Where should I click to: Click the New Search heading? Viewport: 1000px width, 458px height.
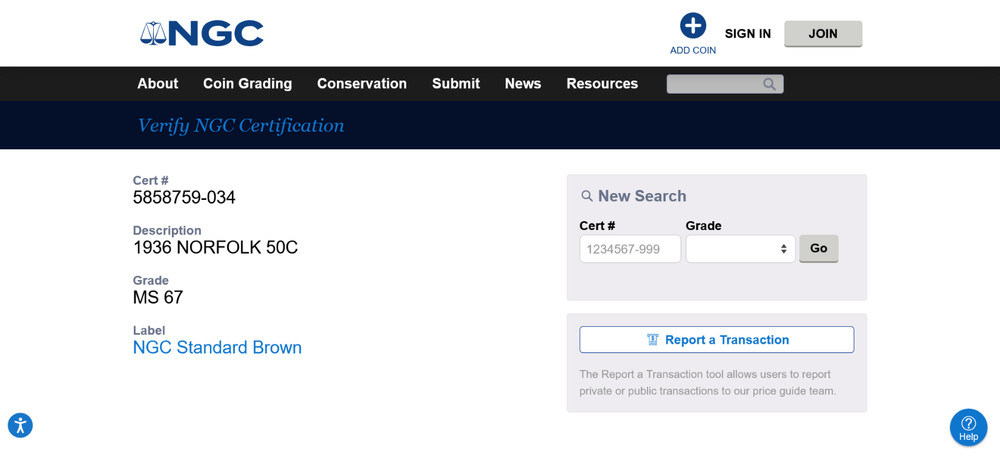[x=642, y=196]
